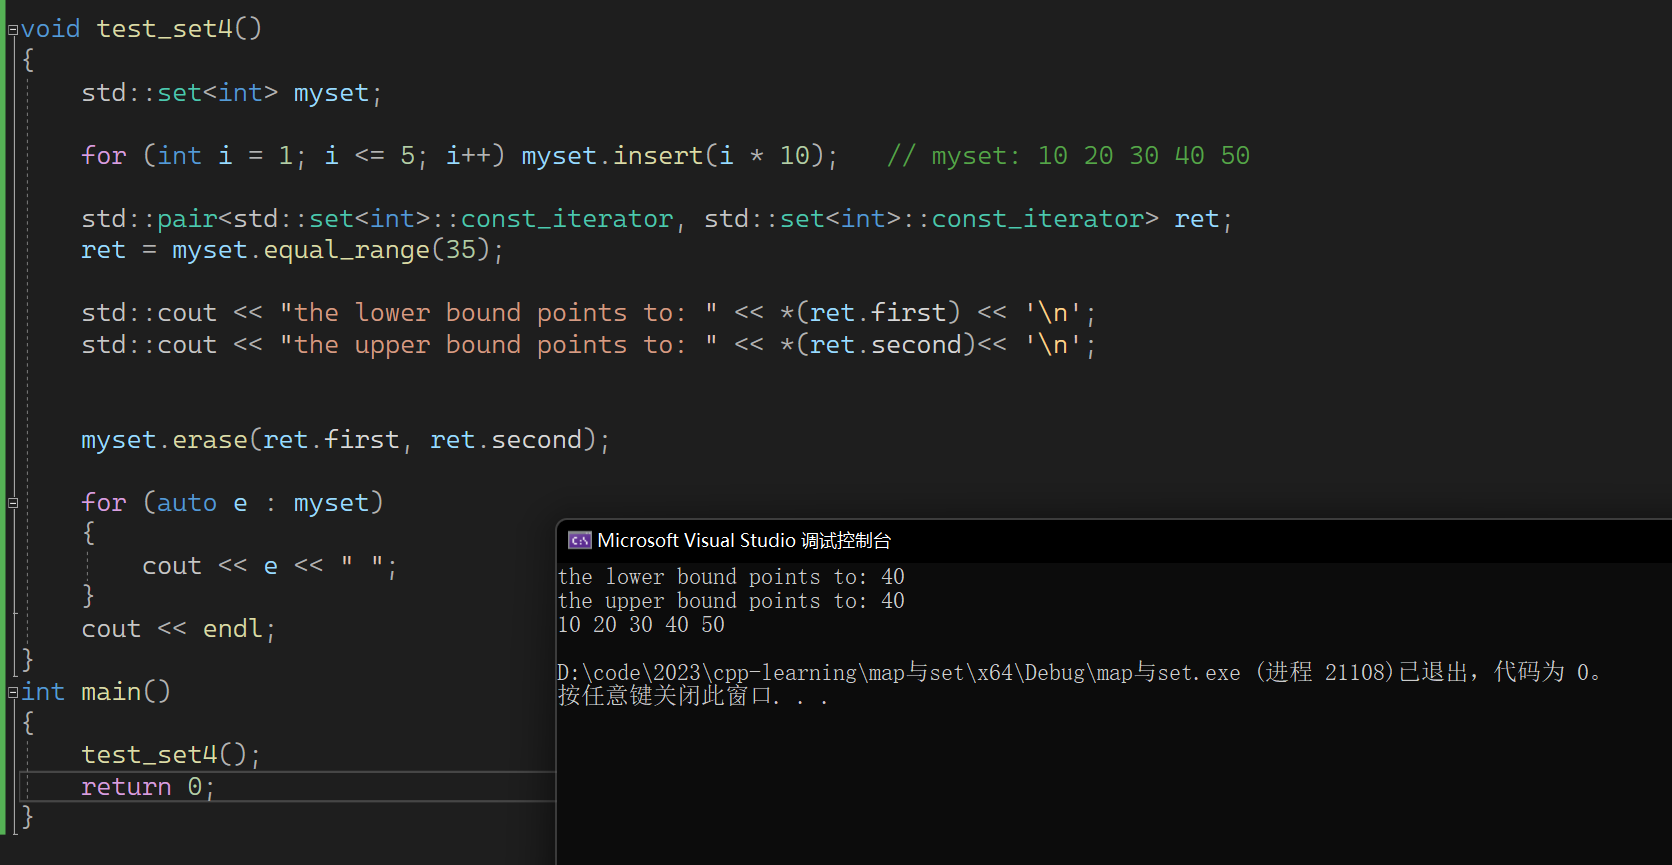Collapse the test_set4 function fold marker
The image size is (1672, 865).
(13, 30)
